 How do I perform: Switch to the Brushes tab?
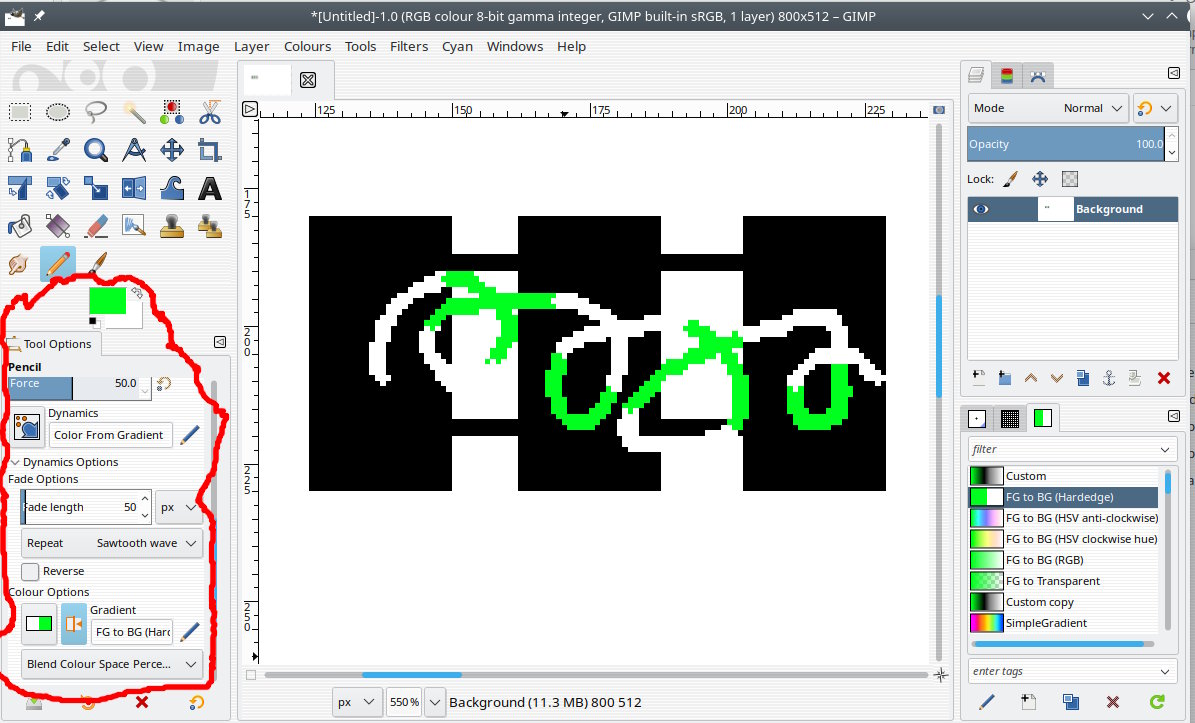click(x=978, y=418)
